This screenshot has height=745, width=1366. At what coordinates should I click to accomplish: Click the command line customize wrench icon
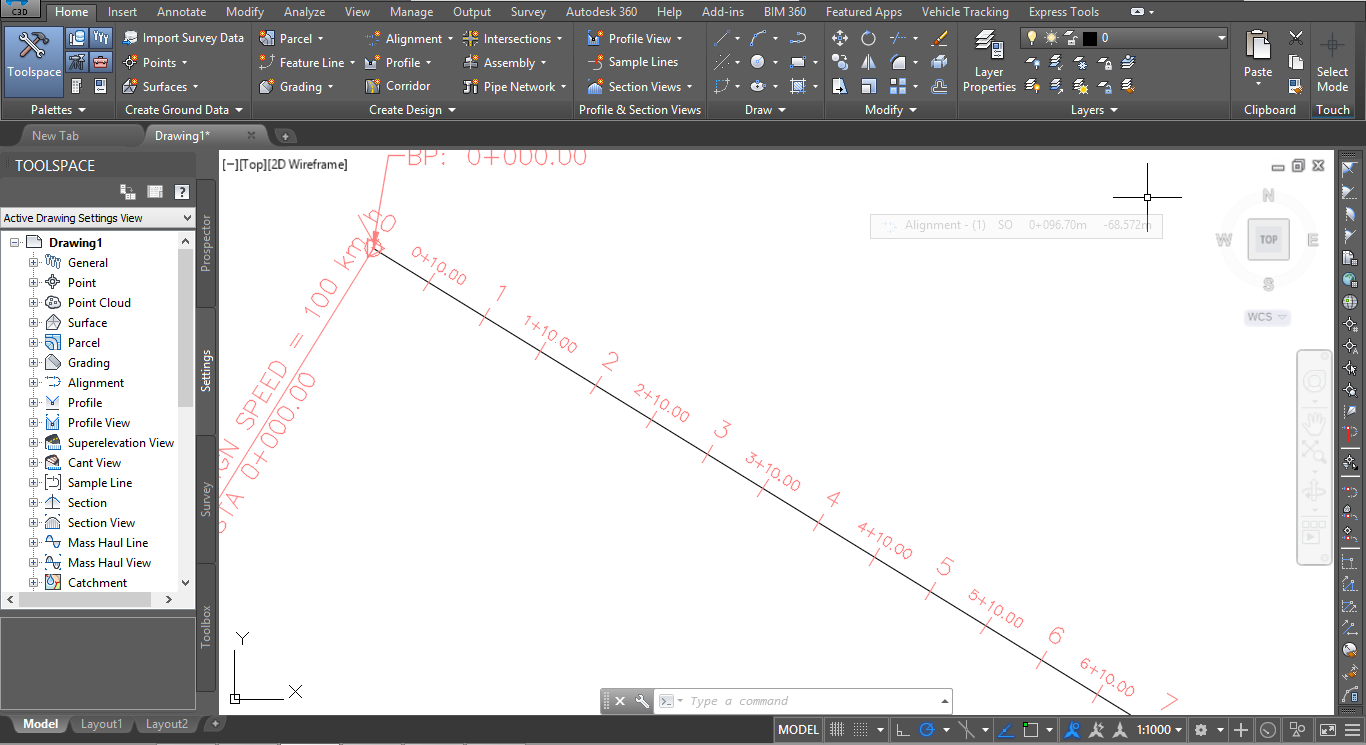click(642, 701)
